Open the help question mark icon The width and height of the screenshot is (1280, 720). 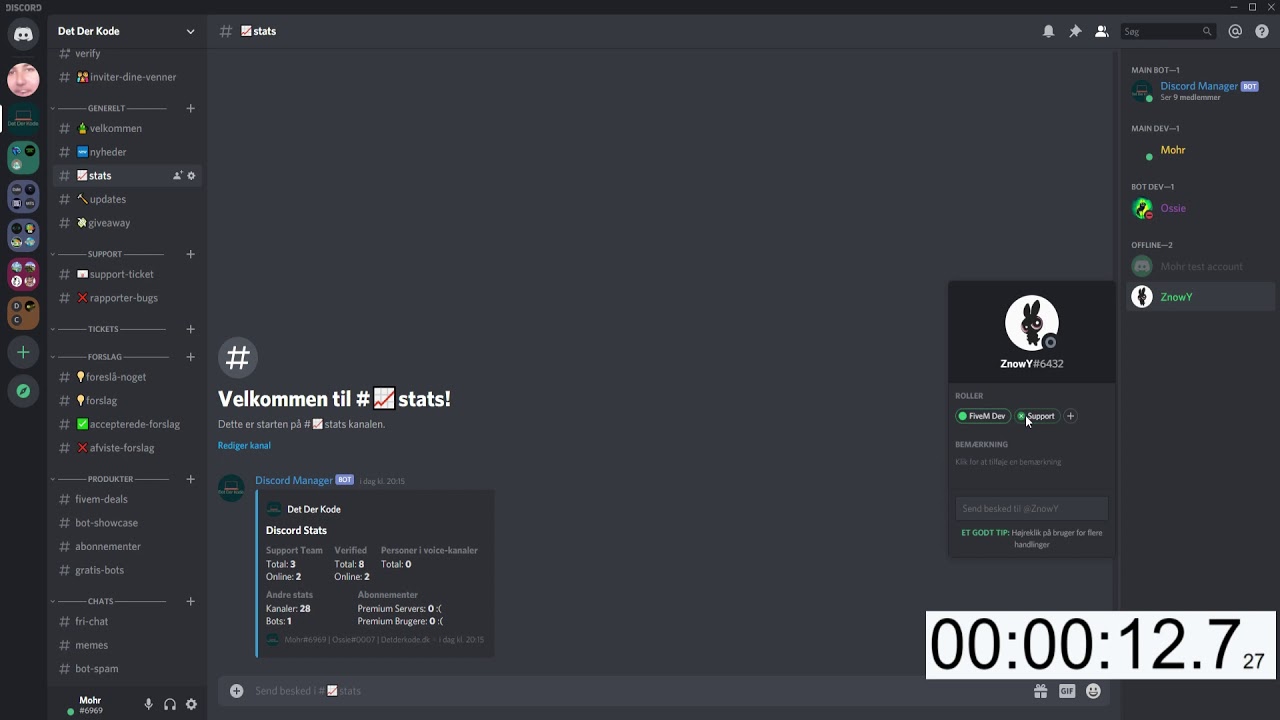(1262, 31)
